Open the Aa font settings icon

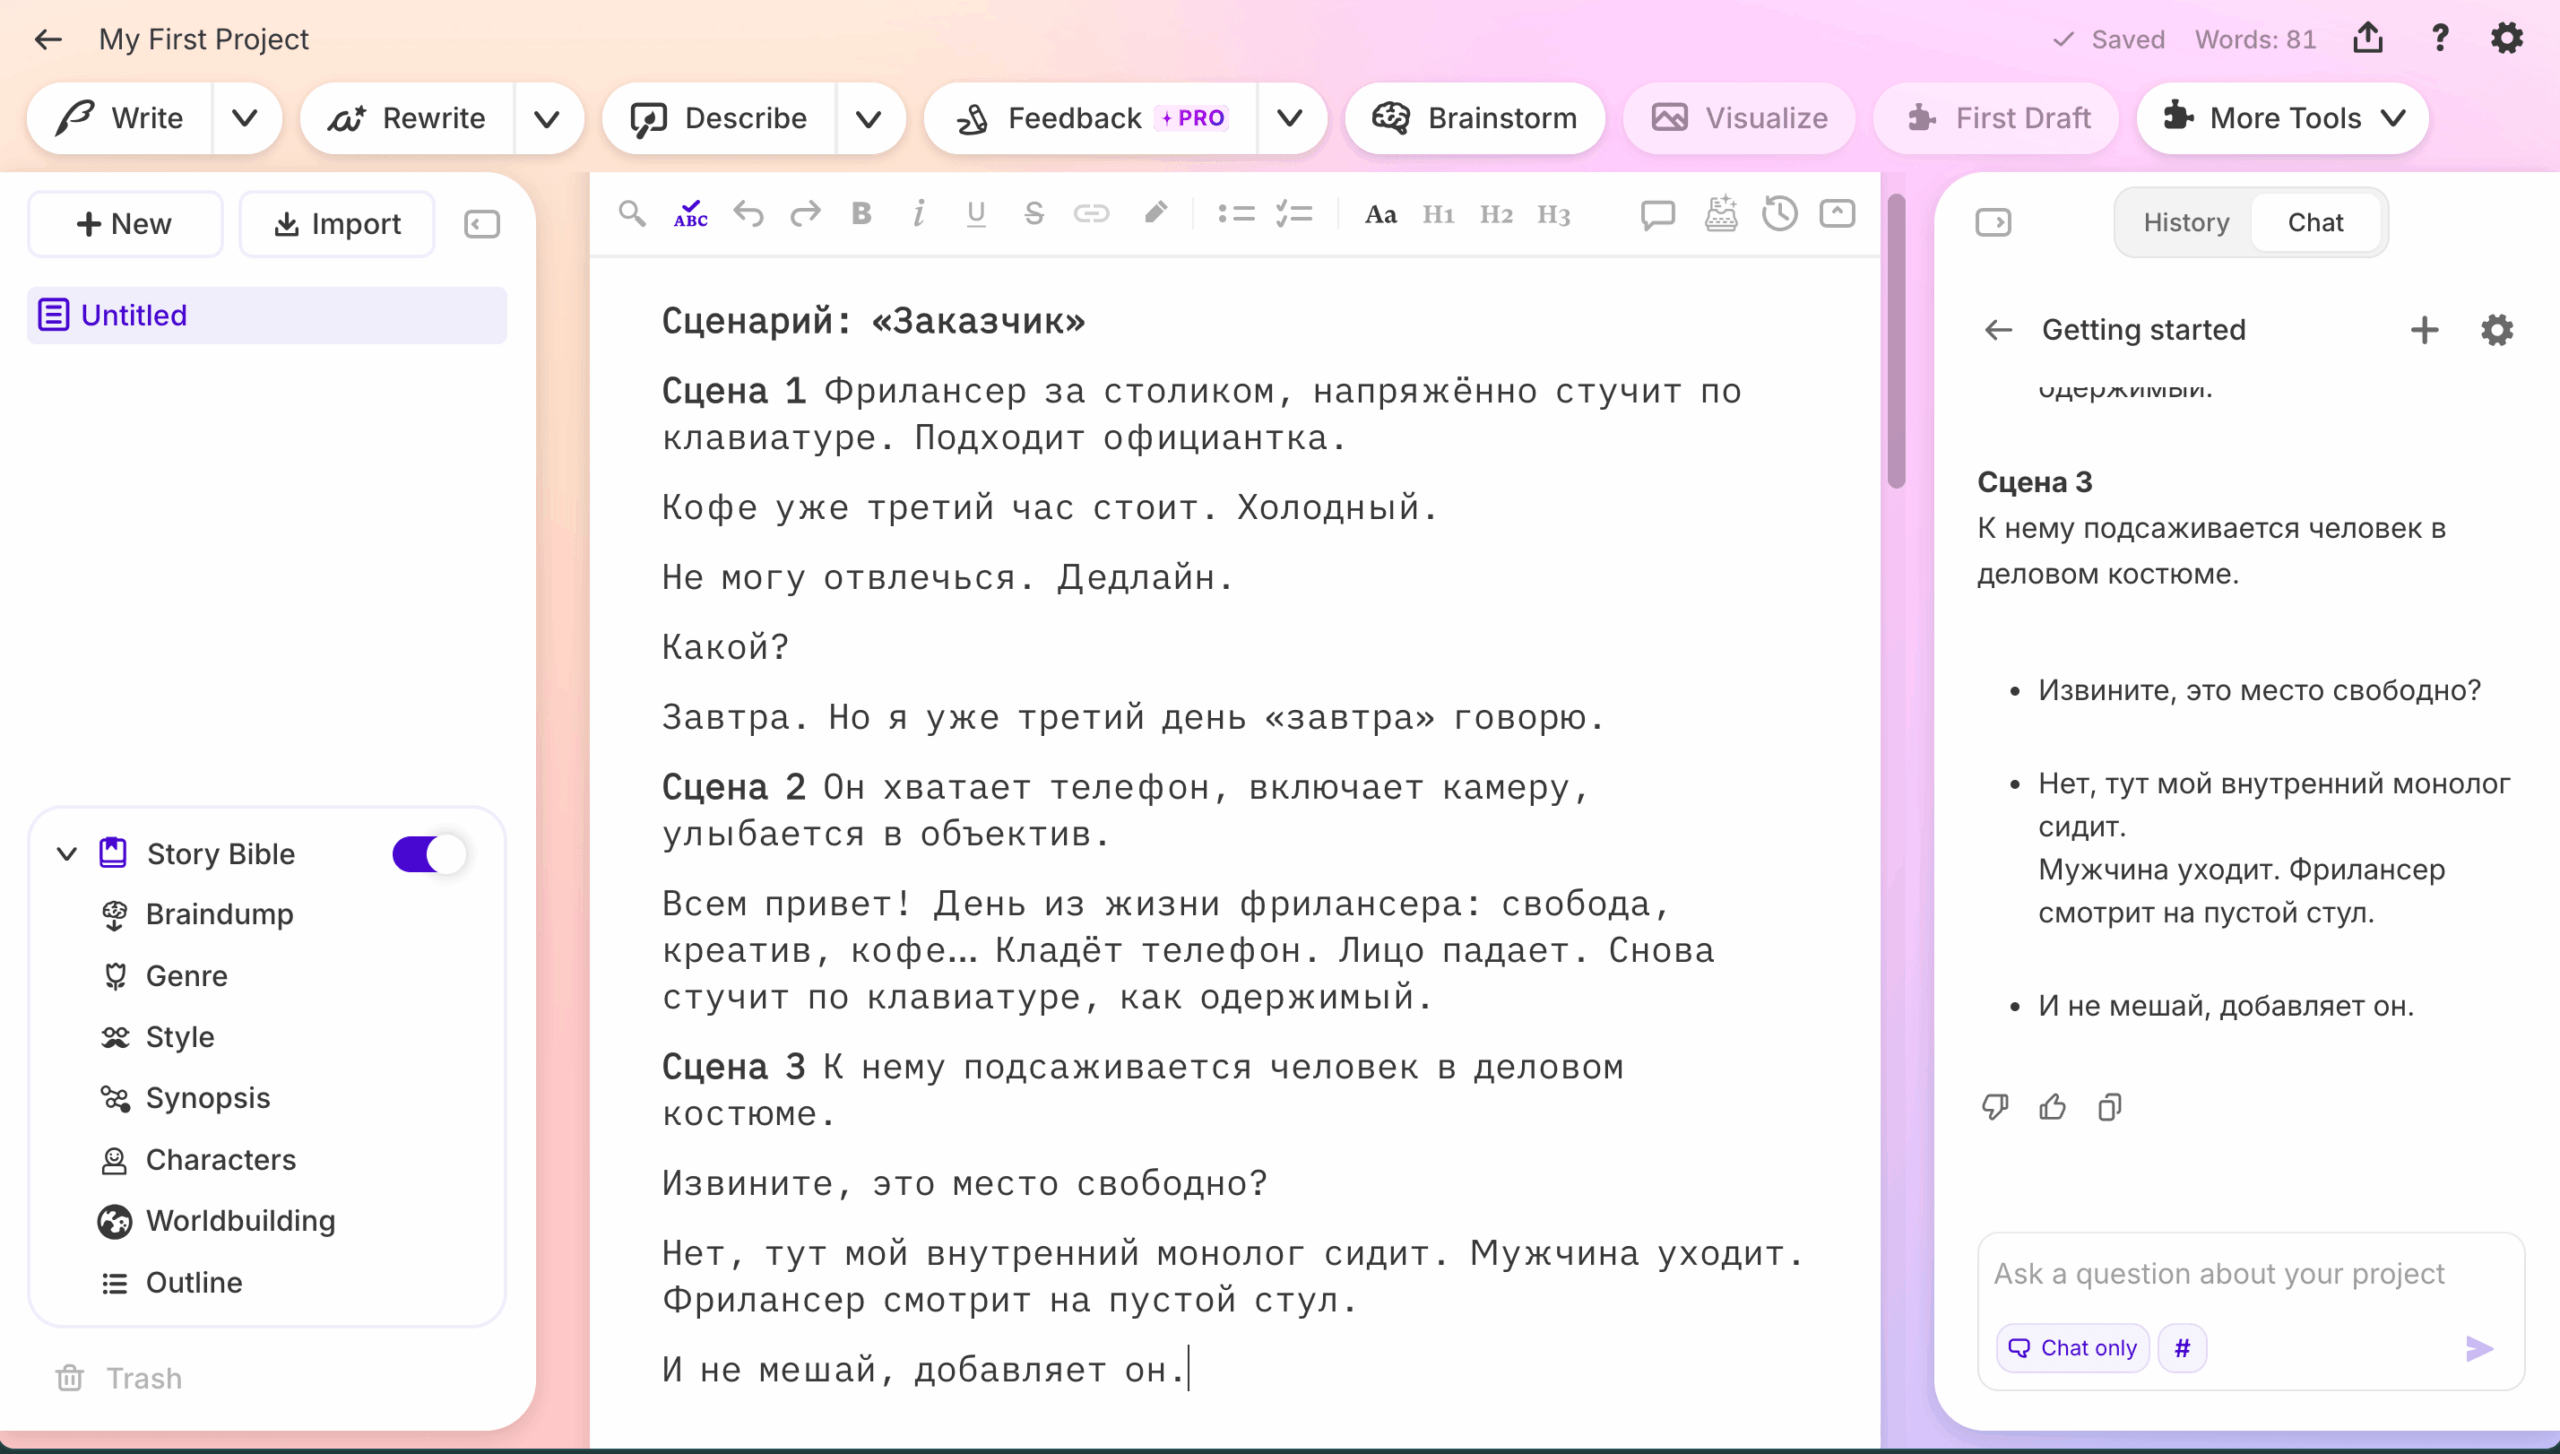click(1380, 214)
